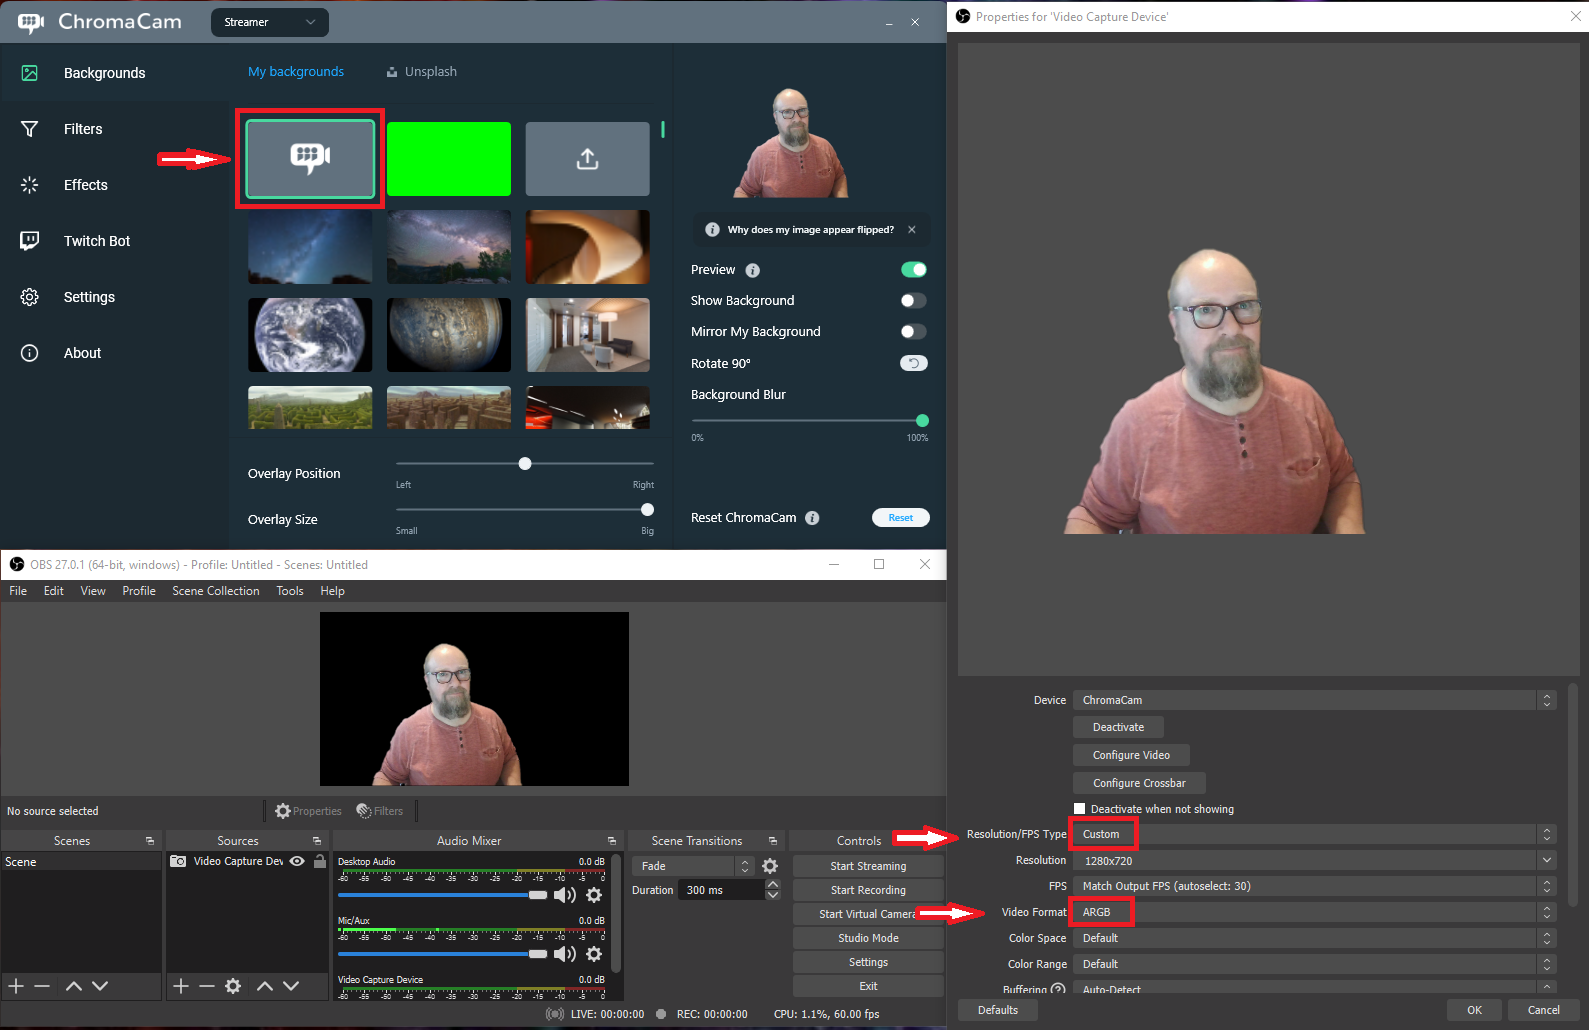Click the Start Recording button
This screenshot has width=1589, height=1030.
point(867,890)
